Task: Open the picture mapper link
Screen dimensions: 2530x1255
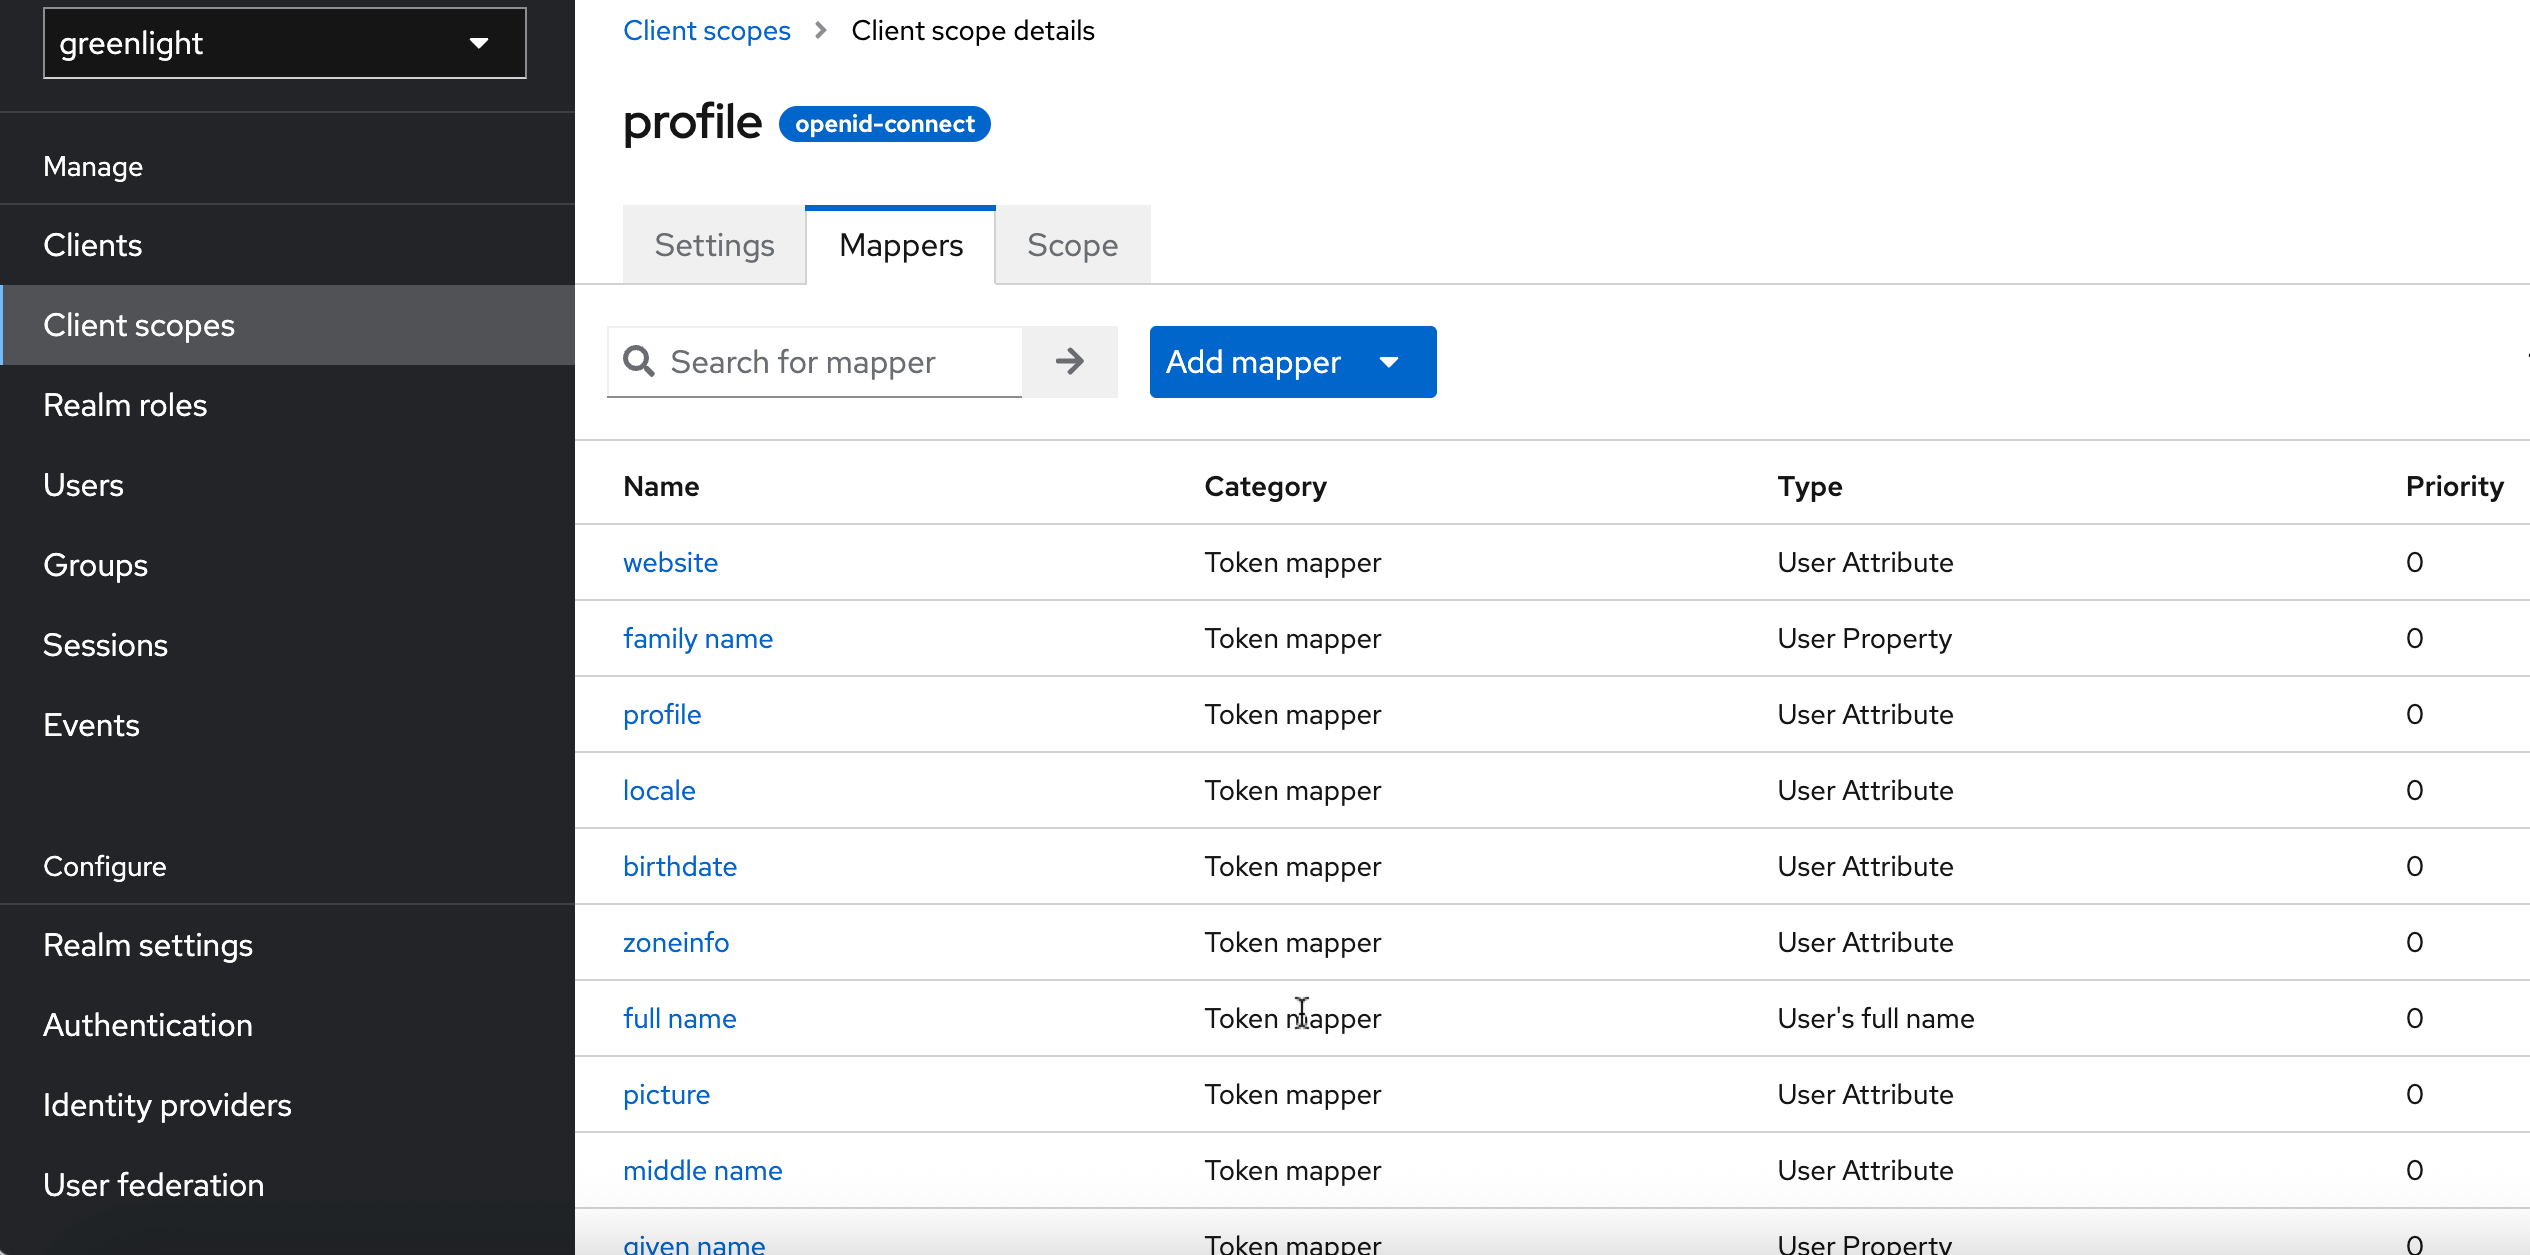Action: point(666,1094)
